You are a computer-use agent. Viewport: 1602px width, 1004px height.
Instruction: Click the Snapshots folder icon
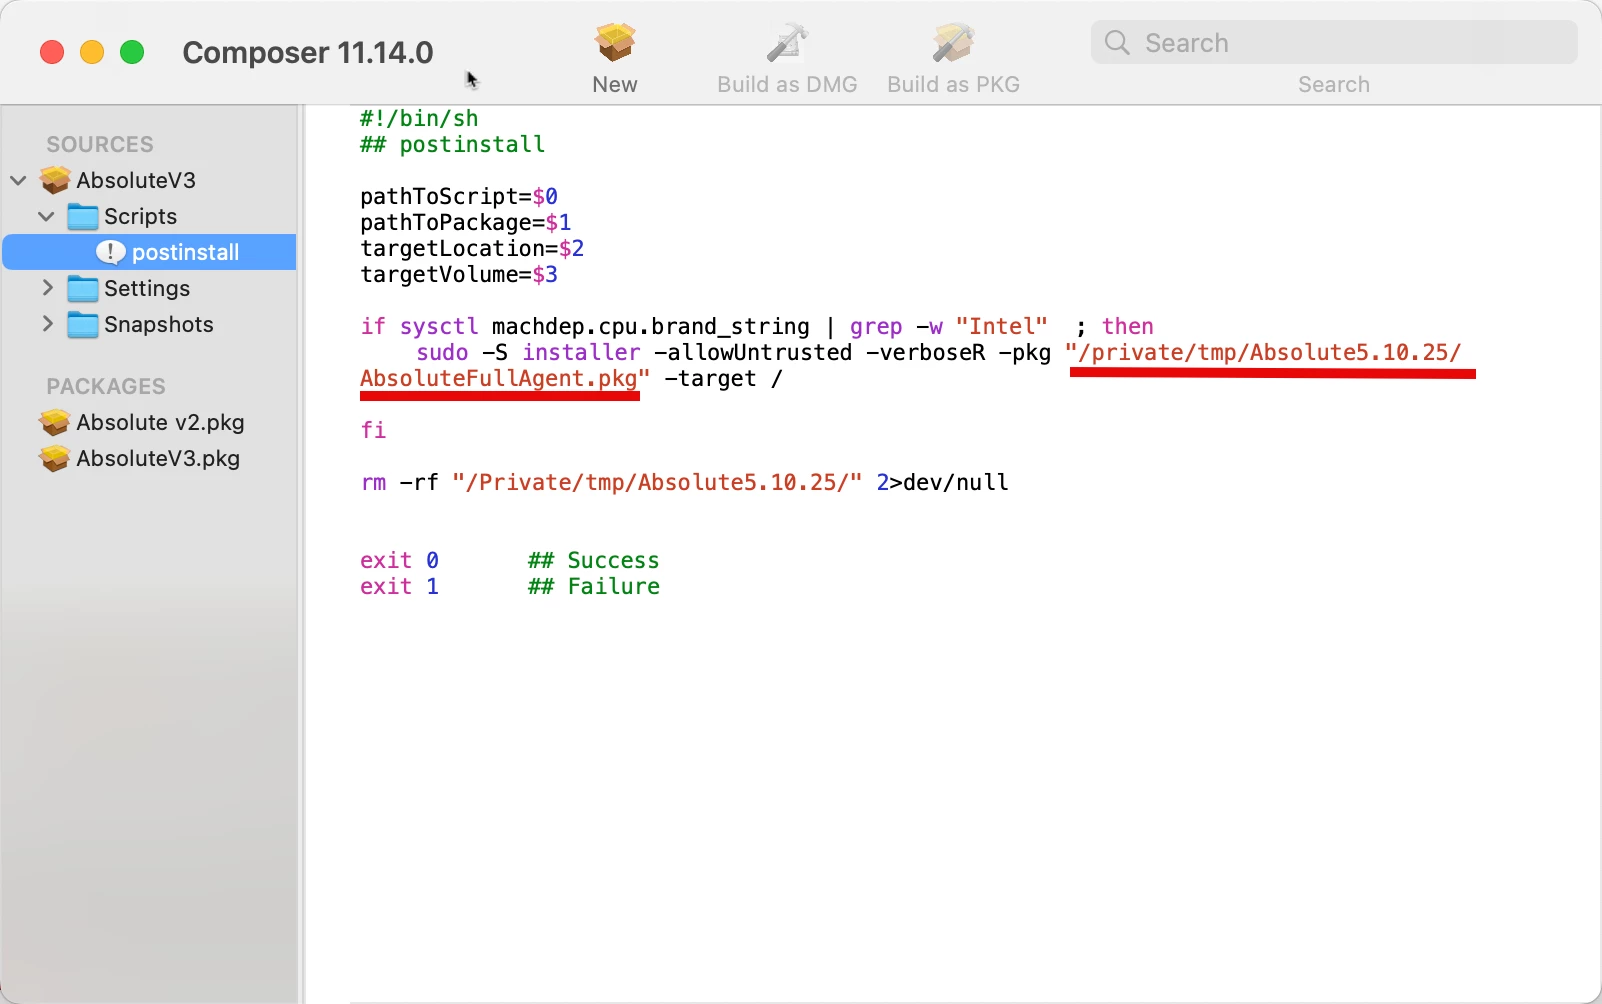click(x=83, y=324)
